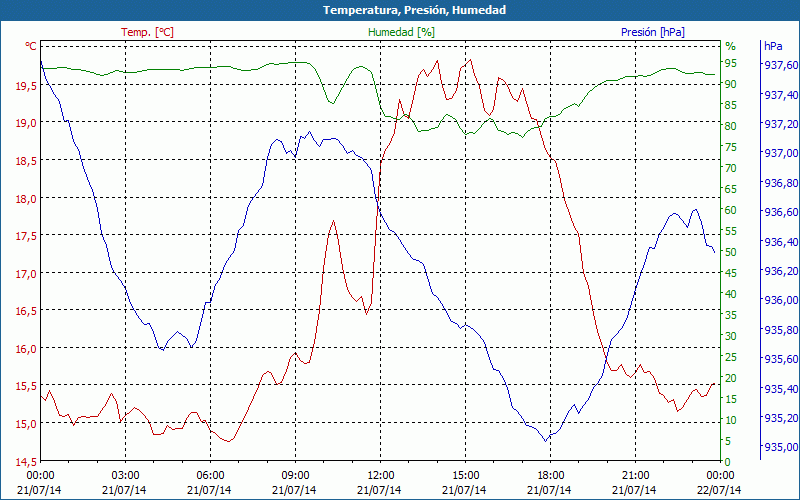Click the '18,0' temperature axis value
Viewport: 800px width, 500px height.
click(x=26, y=199)
